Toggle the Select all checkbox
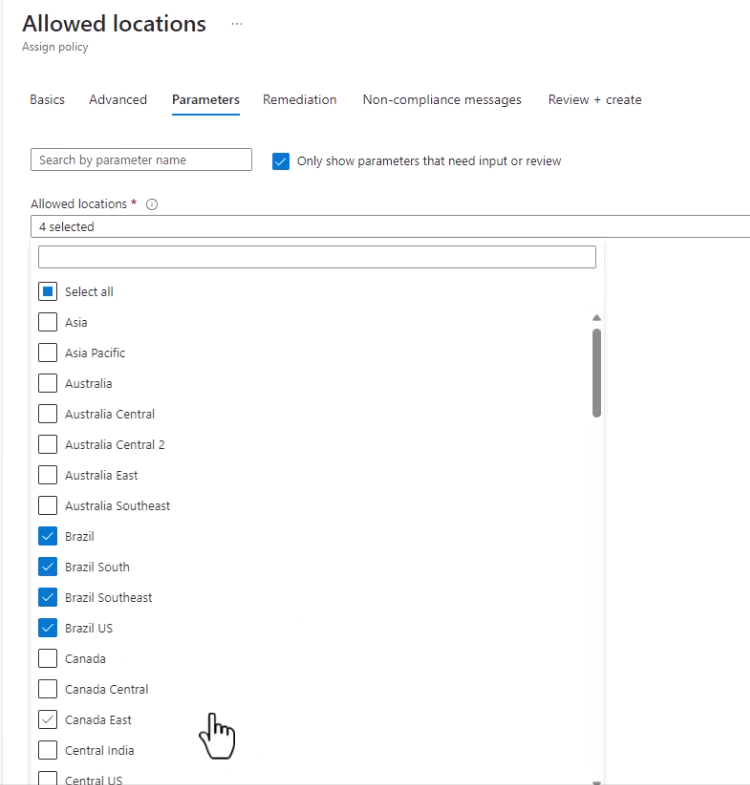The height and width of the screenshot is (785, 750). tap(48, 291)
